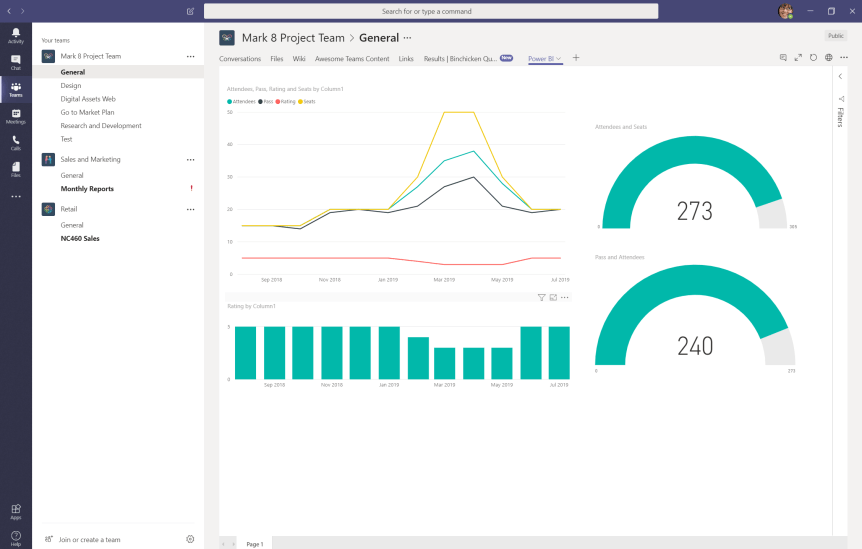Open the Power BI tab dropdown arrow
This screenshot has width=862, height=549.
pyautogui.click(x=559, y=59)
